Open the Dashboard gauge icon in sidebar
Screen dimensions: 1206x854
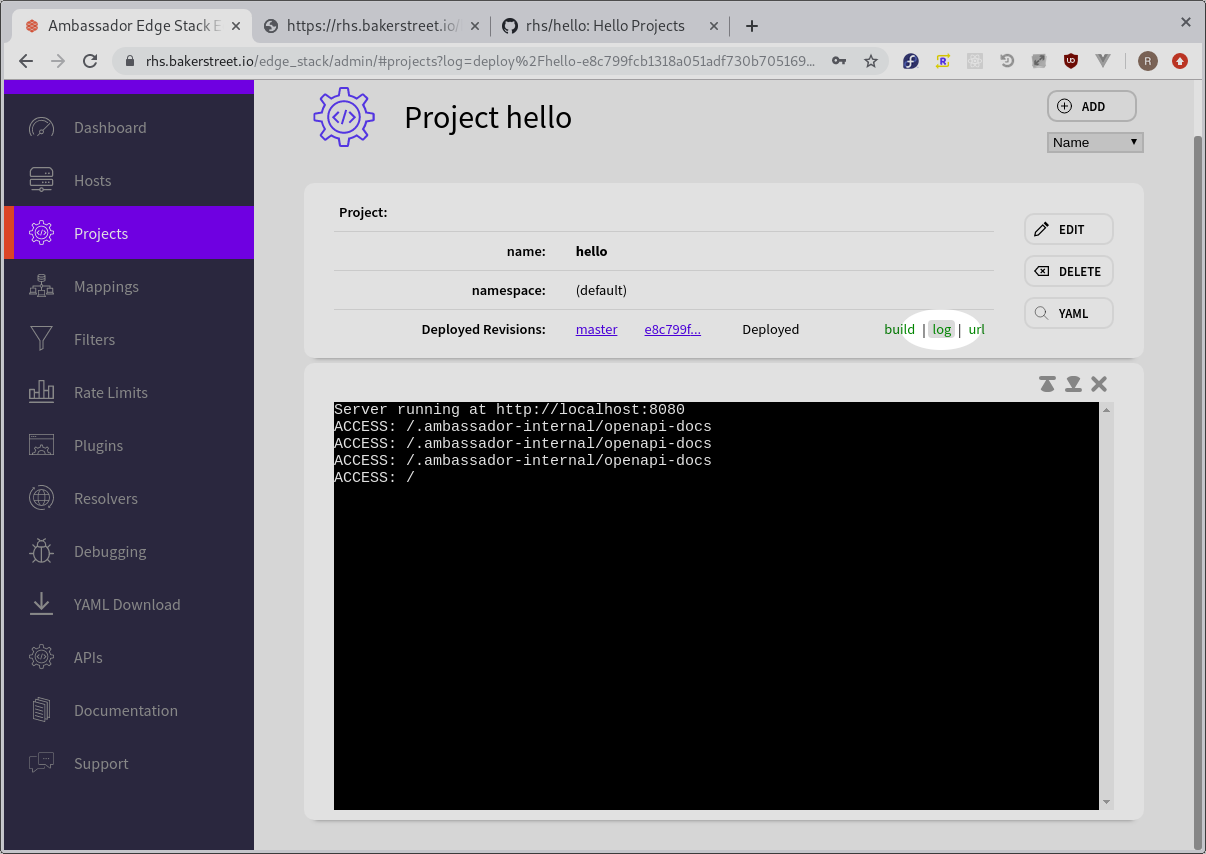[x=41, y=127]
